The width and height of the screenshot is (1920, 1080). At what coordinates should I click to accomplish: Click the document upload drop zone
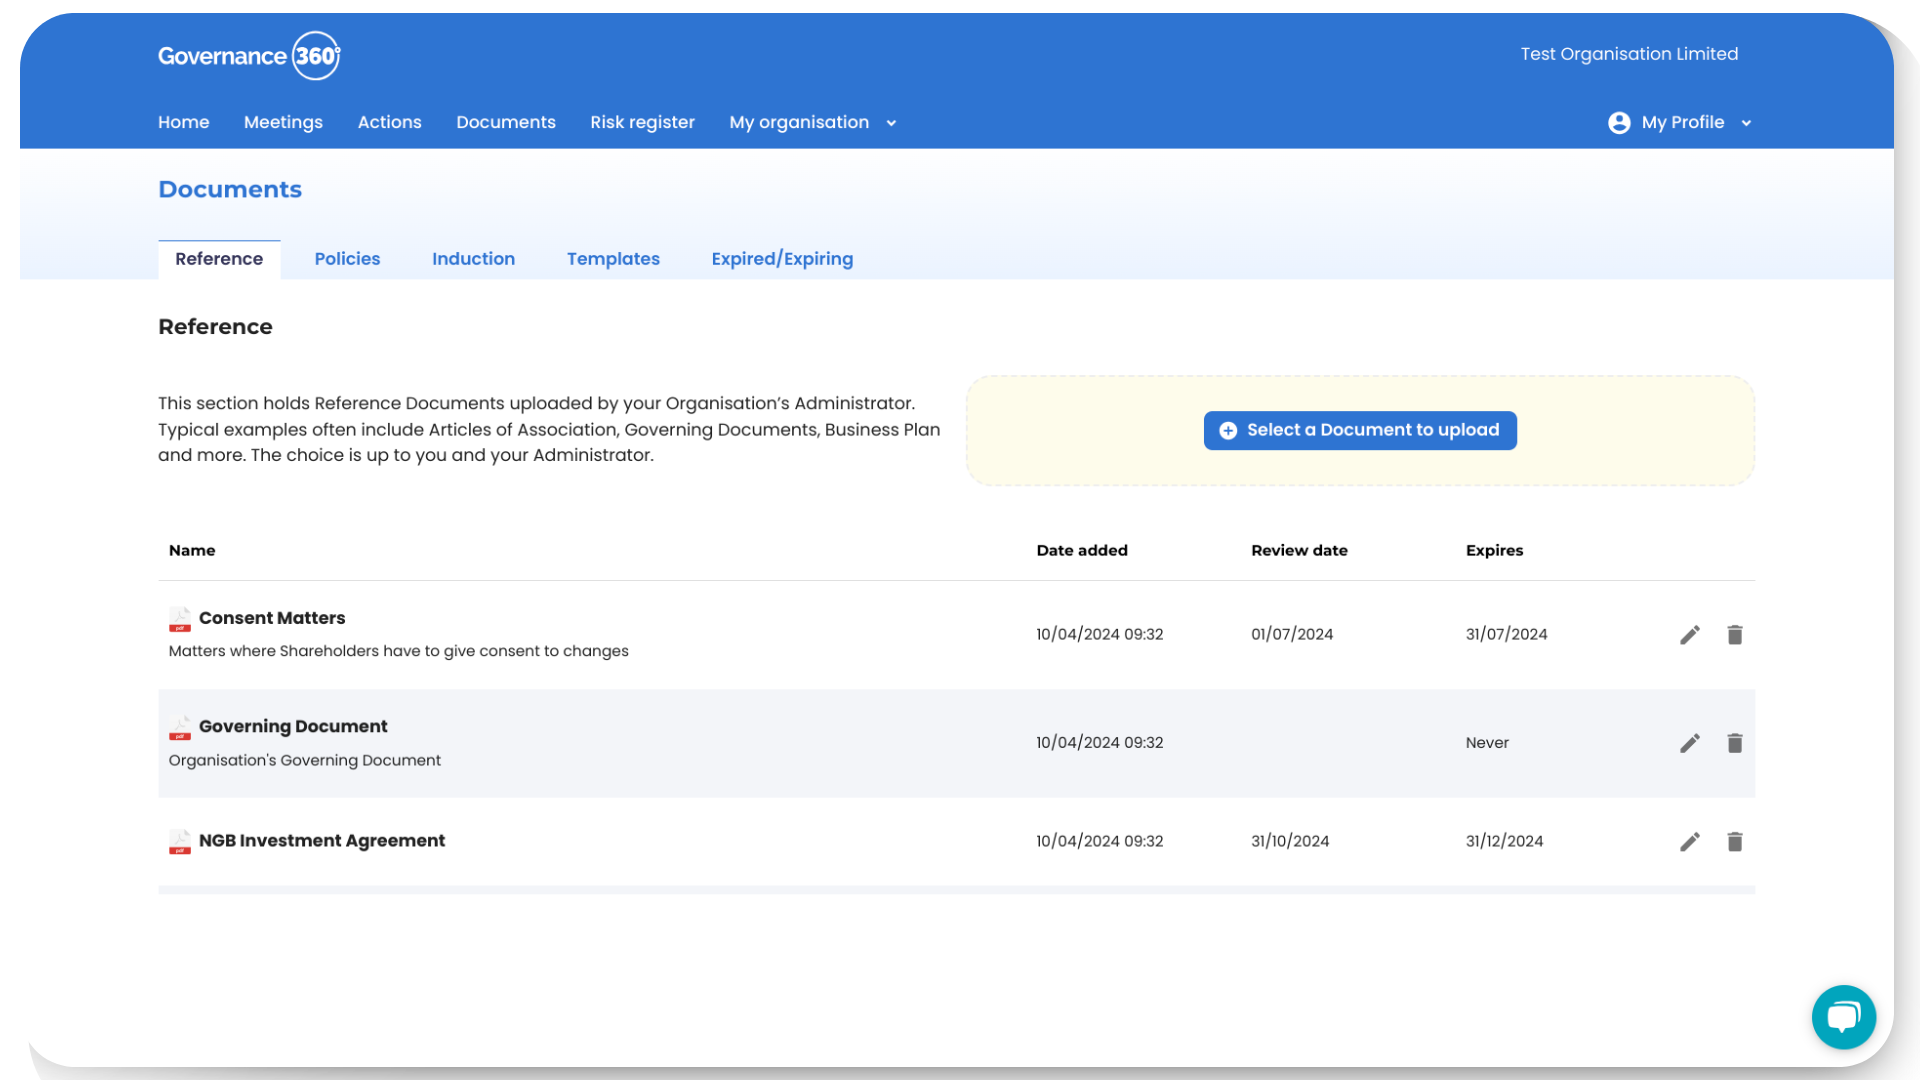point(1360,431)
